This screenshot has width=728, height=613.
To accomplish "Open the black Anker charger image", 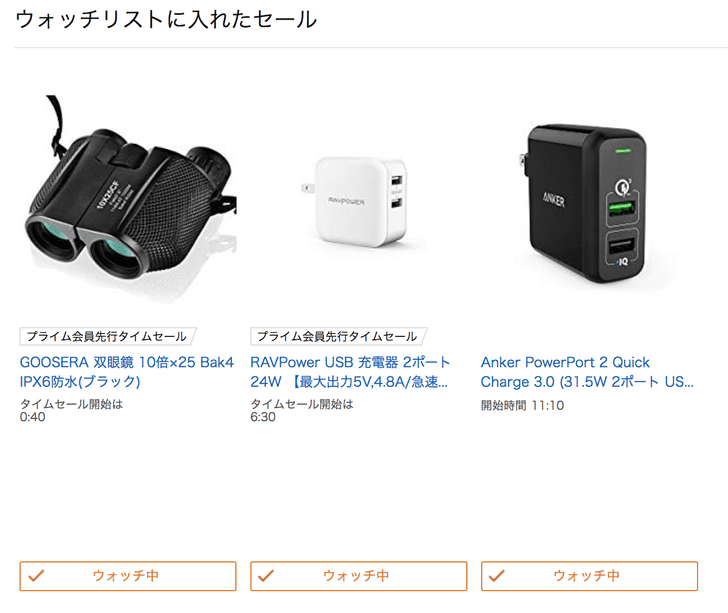I will [586, 203].
